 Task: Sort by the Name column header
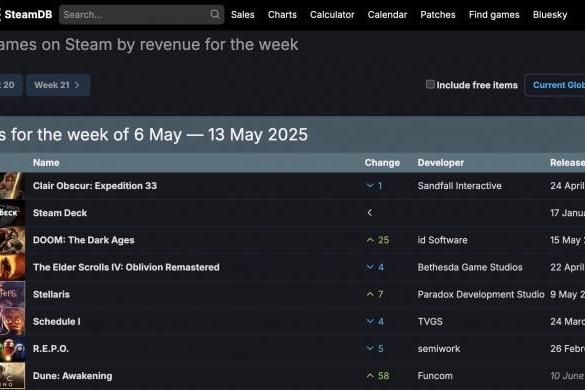point(46,163)
